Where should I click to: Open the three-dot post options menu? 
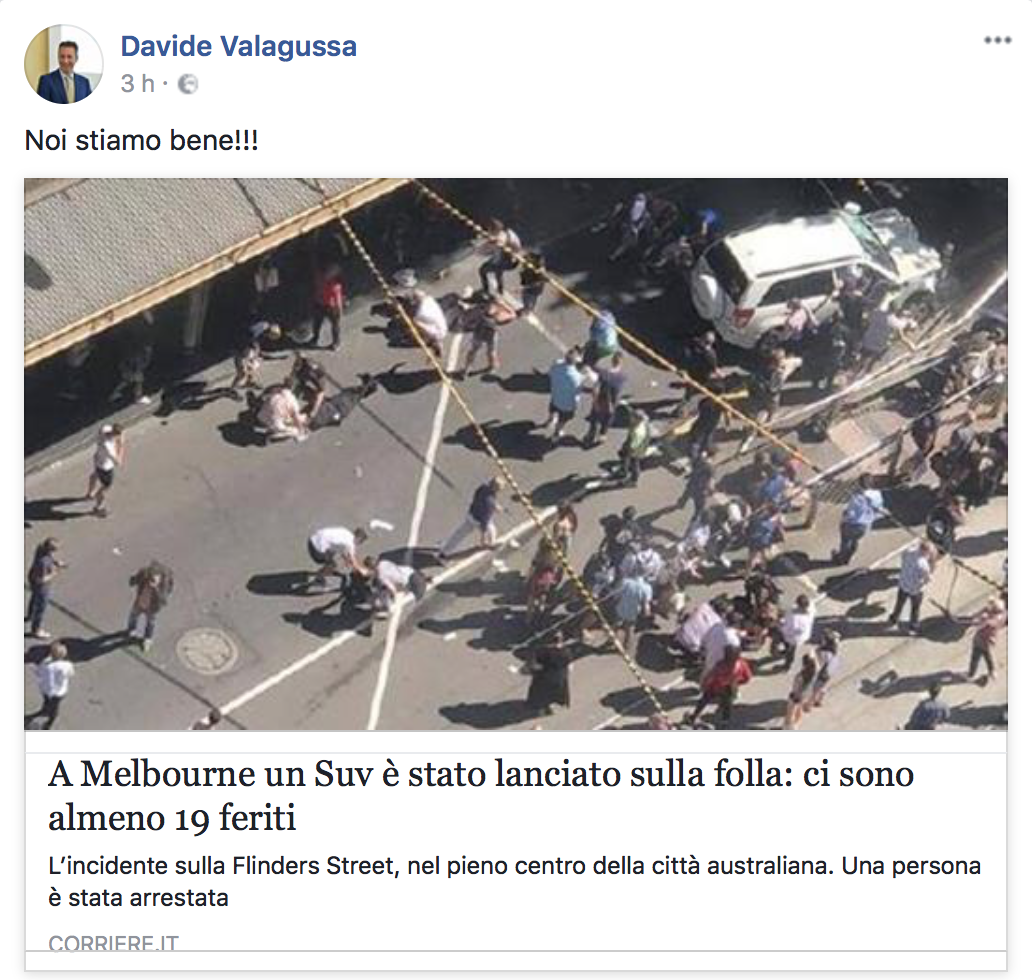tap(997, 41)
